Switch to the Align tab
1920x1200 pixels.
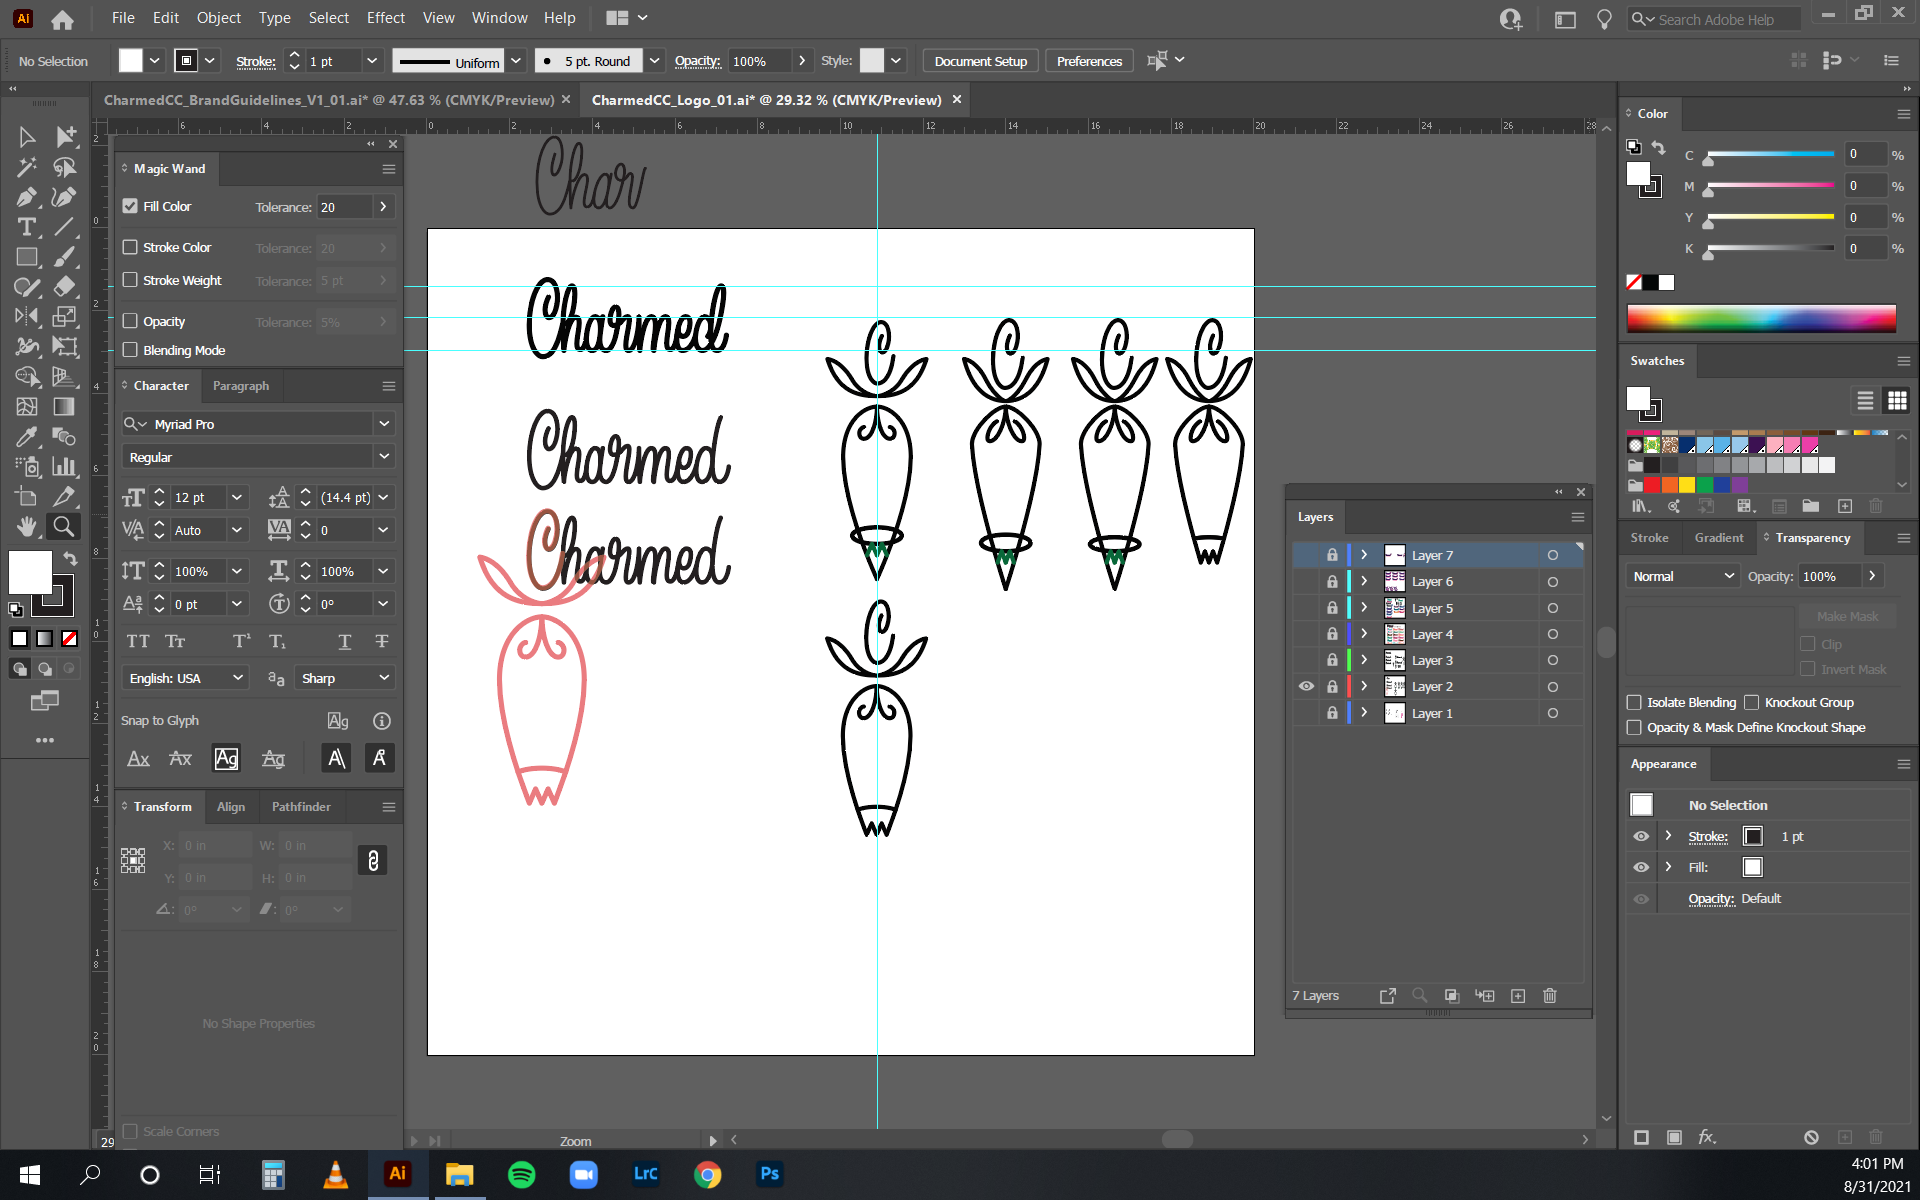click(231, 807)
